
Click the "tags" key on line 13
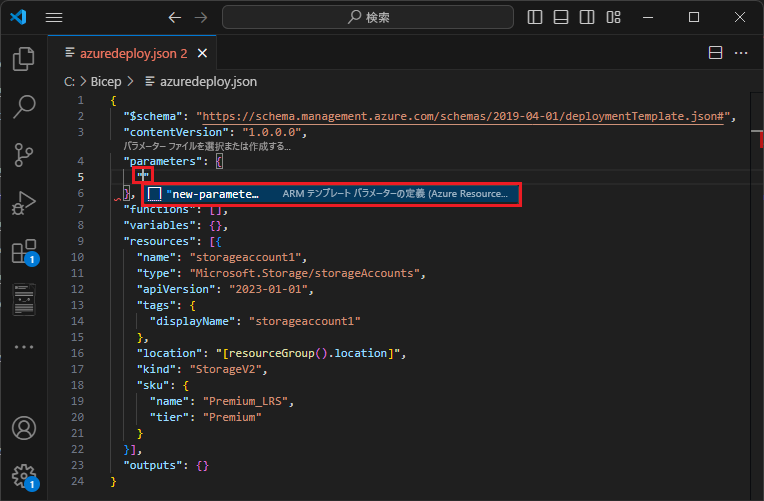pos(156,306)
